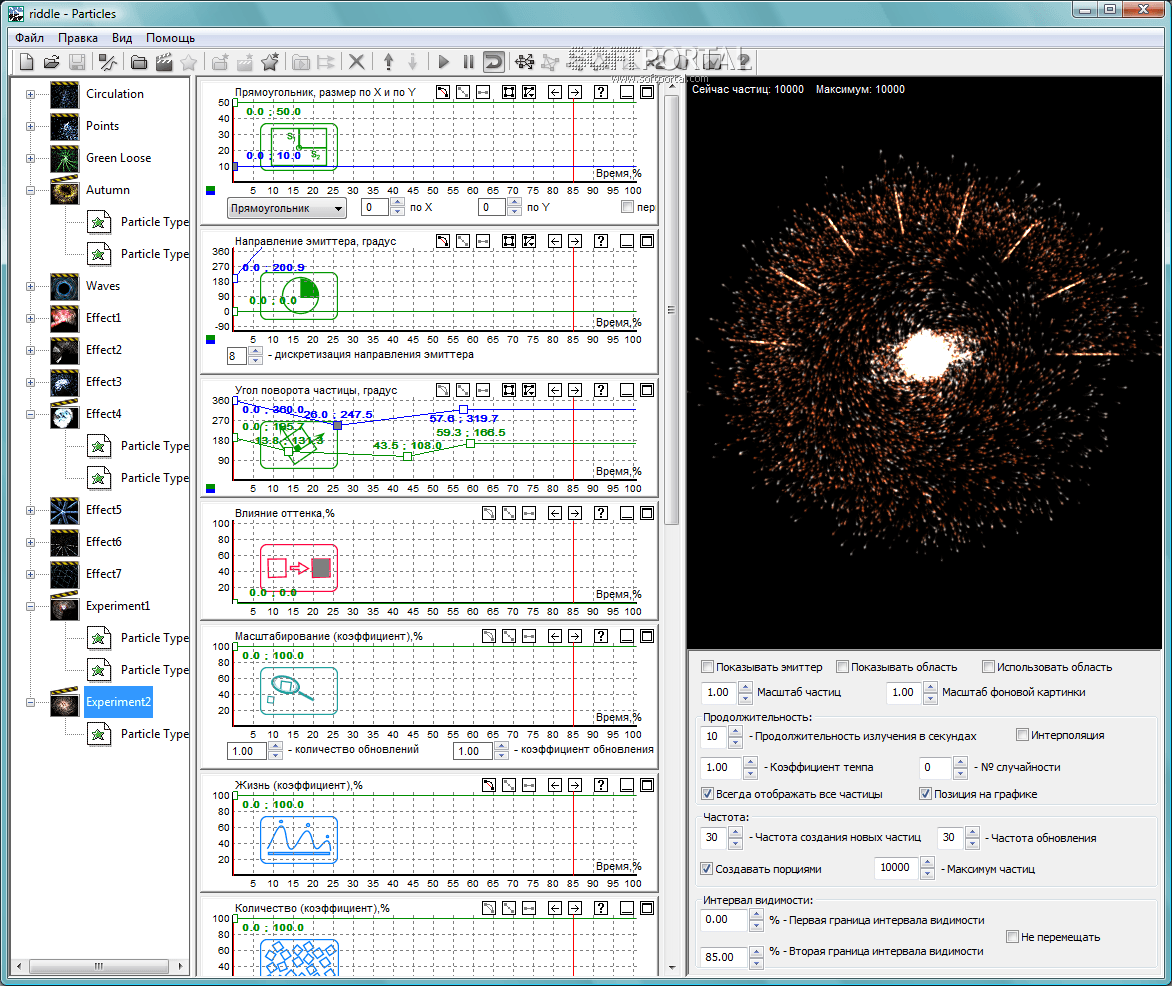The height and width of the screenshot is (986, 1172).
Task: Open the Помощь menu
Action: [x=170, y=38]
